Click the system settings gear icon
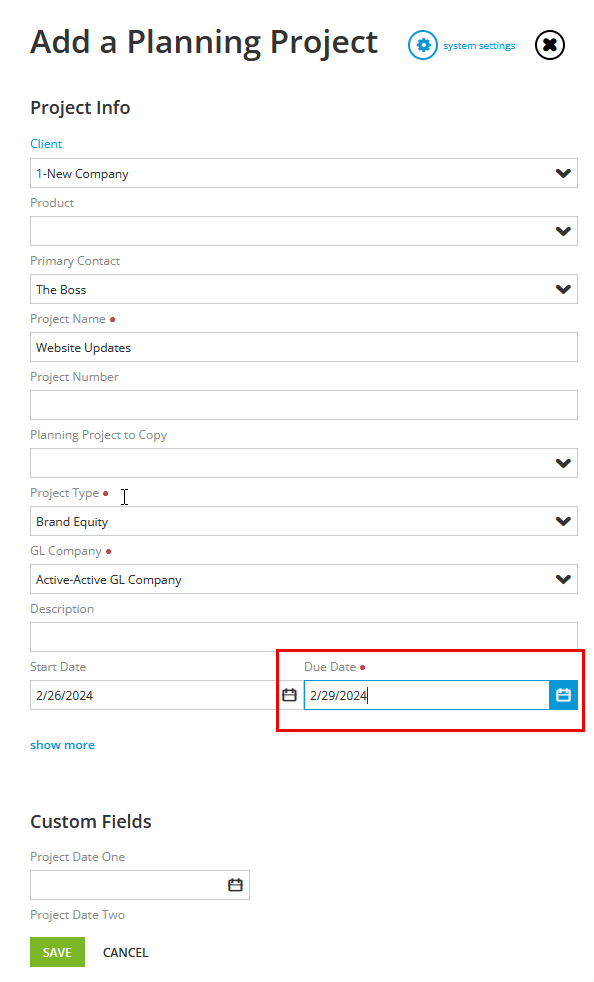Viewport: 594px width, 982px height. pos(423,45)
